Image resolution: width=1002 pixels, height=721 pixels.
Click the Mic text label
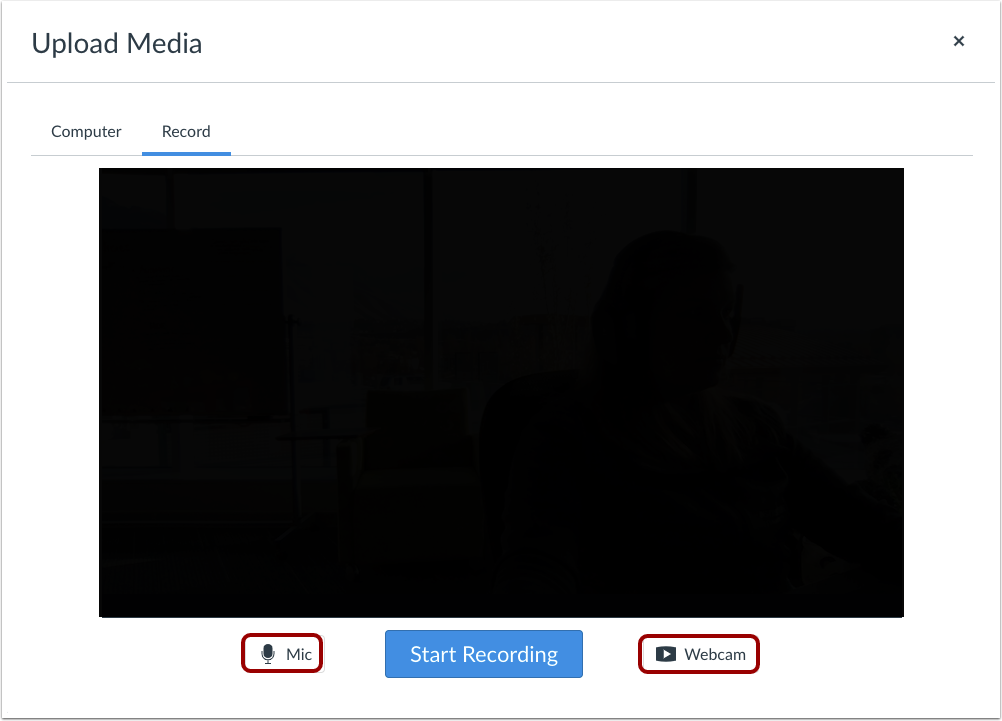pos(298,655)
